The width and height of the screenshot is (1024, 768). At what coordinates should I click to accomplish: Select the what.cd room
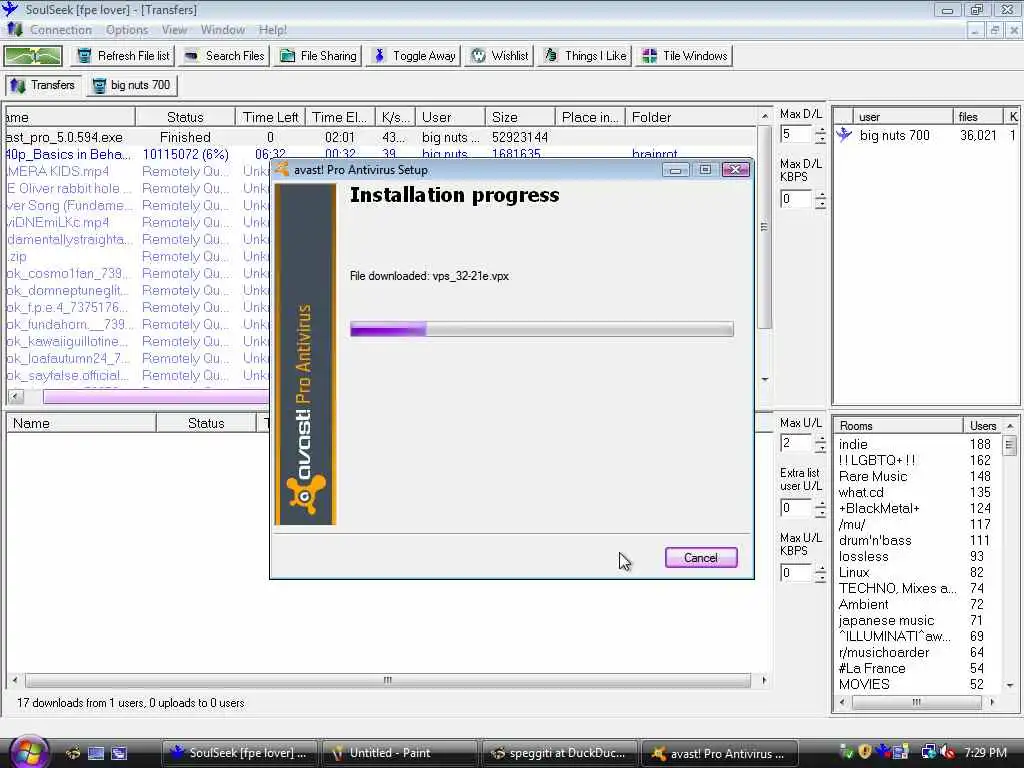coord(918,492)
